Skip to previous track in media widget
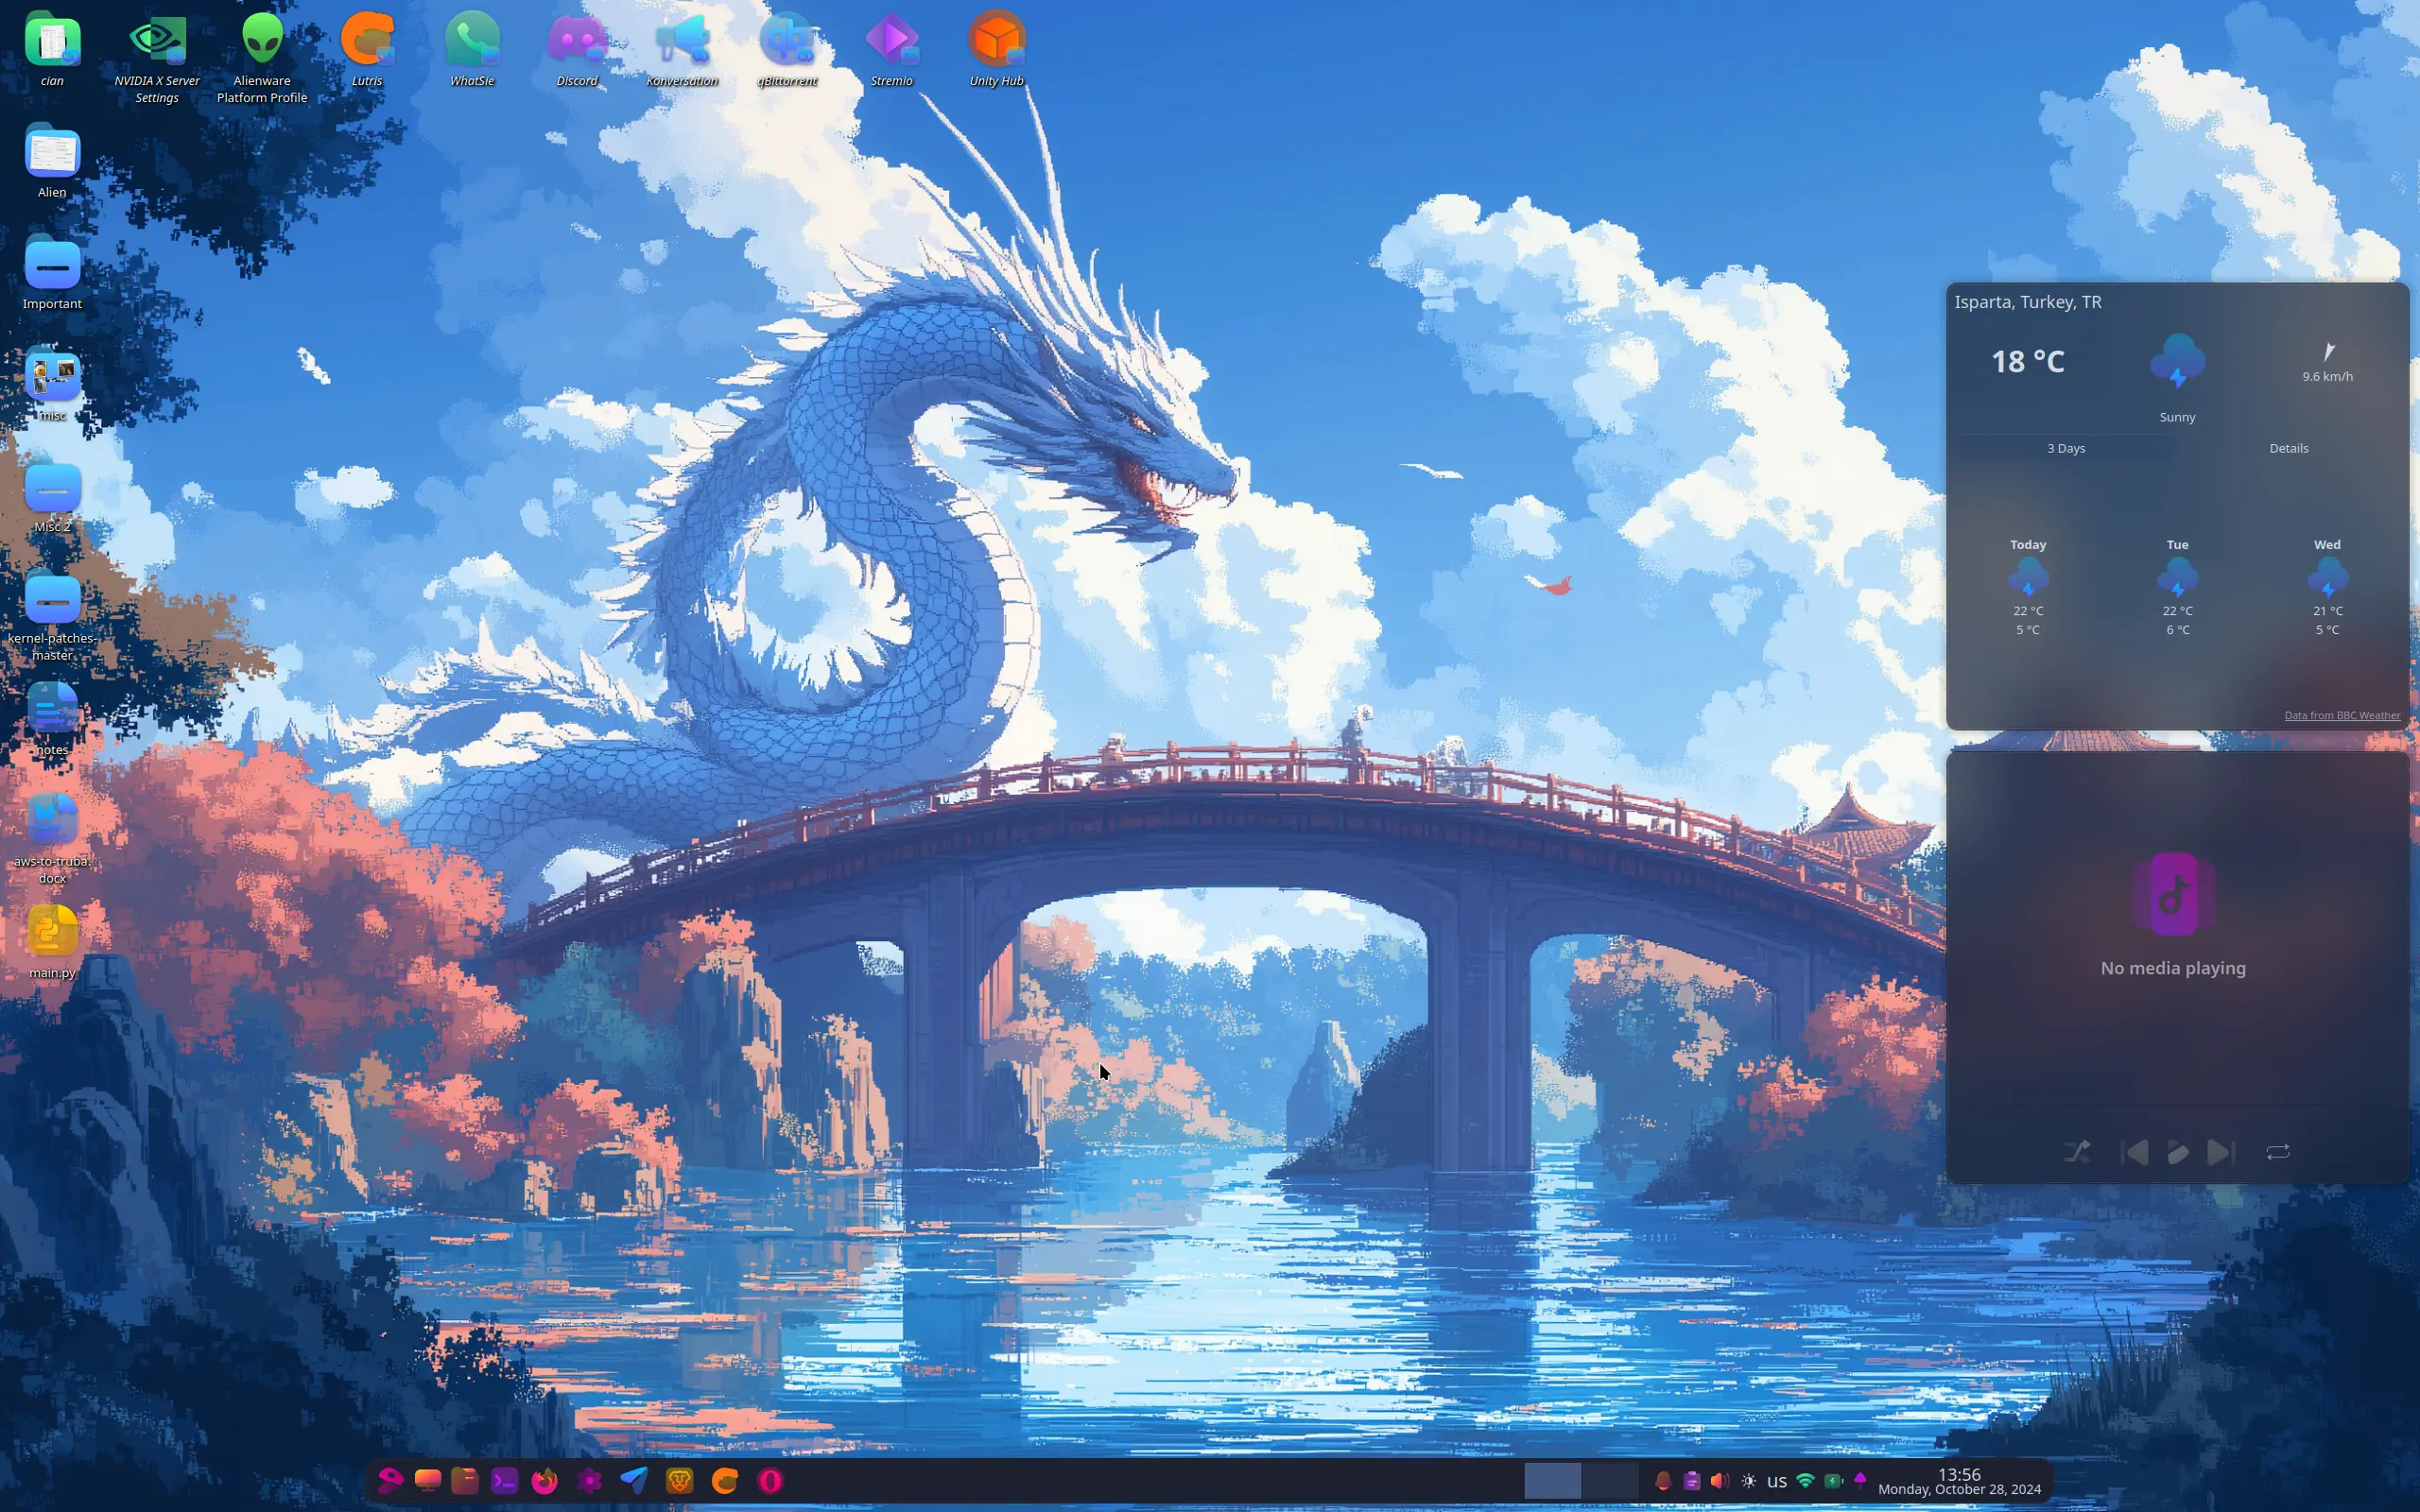Screen dimensions: 2420x1512 point(2134,1152)
